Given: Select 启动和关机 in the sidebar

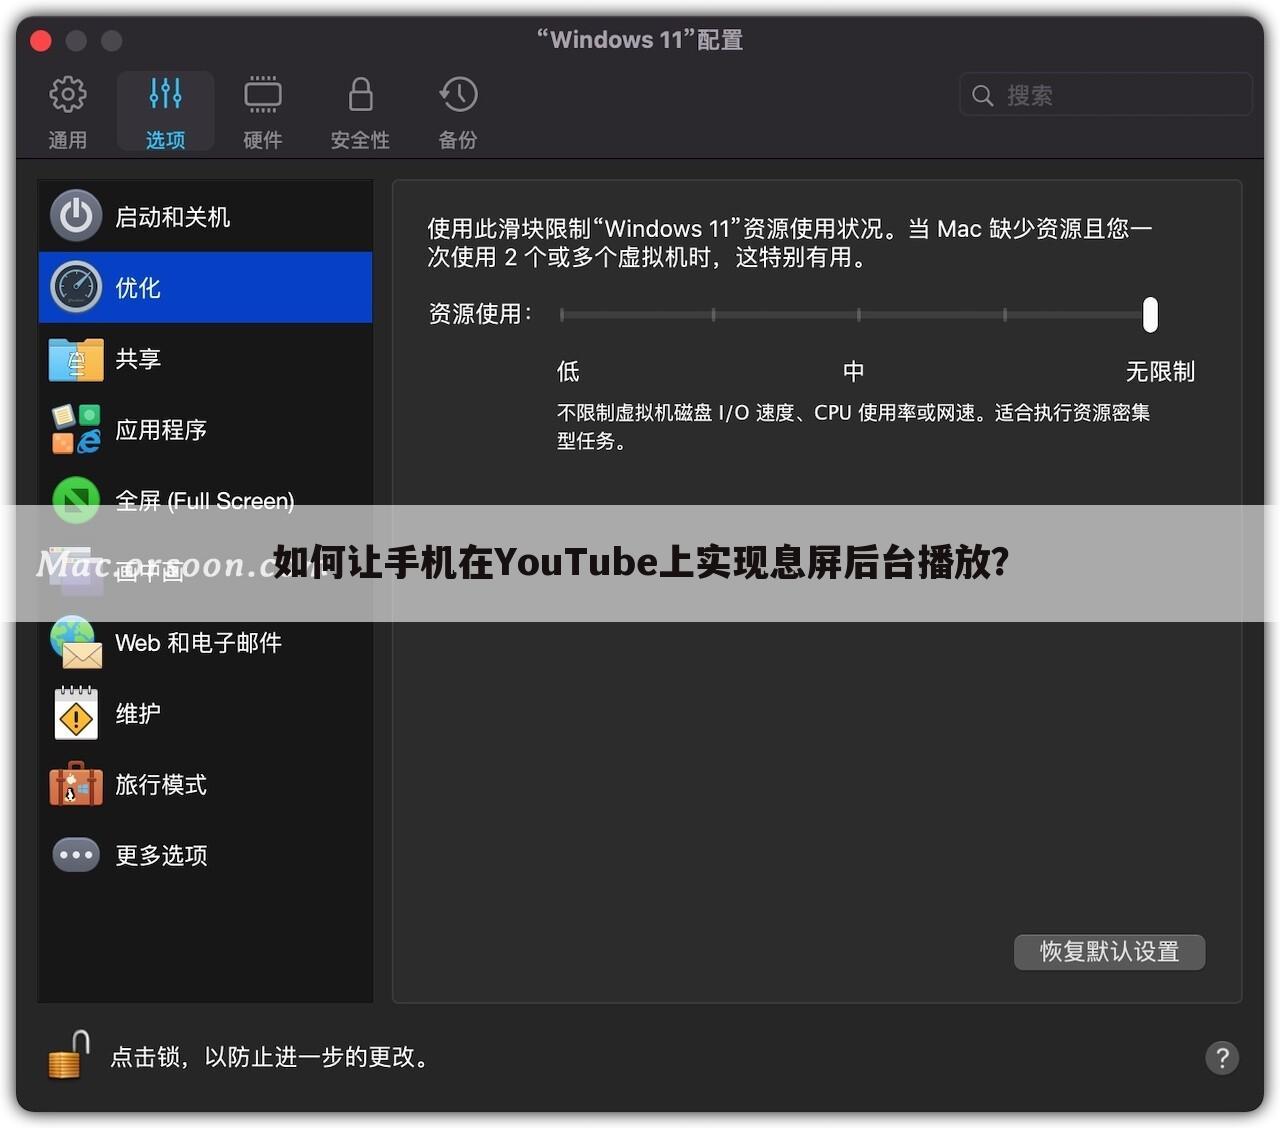Looking at the screenshot, I should [x=205, y=216].
